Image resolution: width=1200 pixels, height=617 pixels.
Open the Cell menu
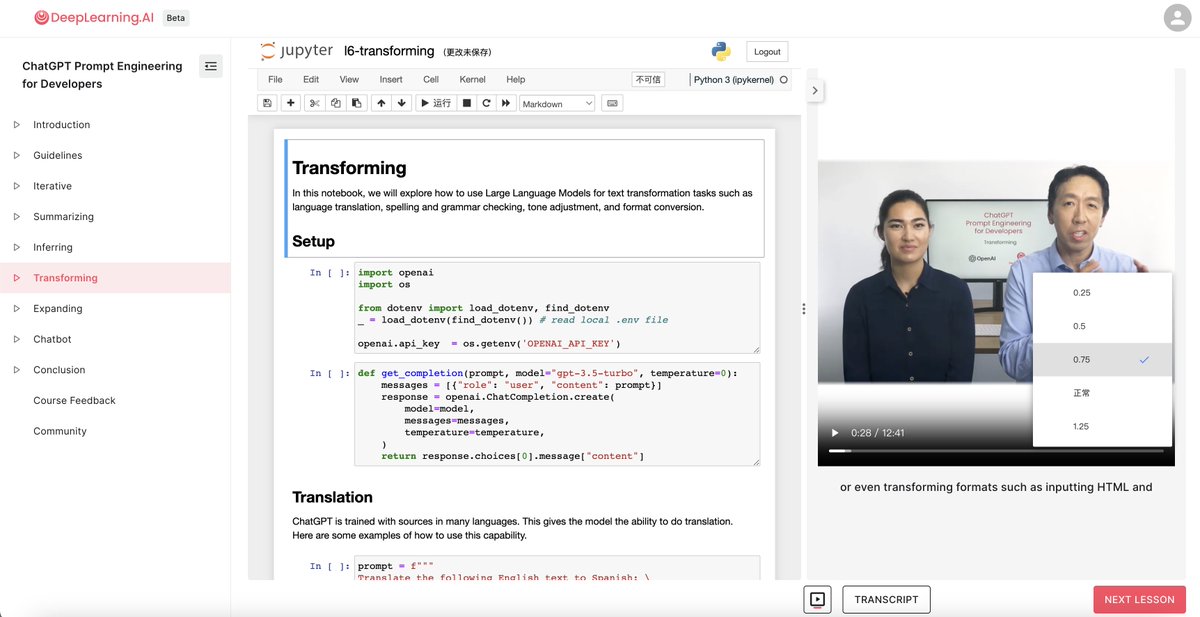click(431, 79)
